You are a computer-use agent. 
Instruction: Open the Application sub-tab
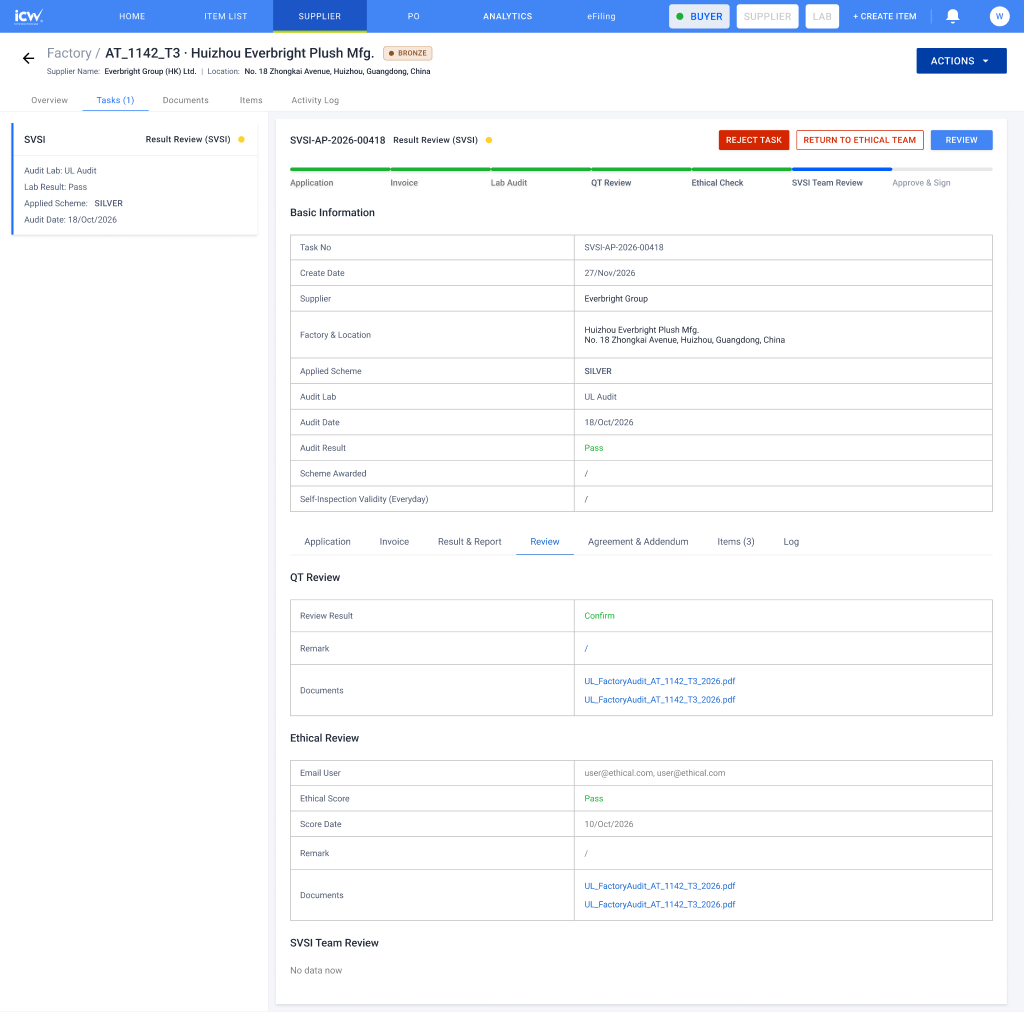click(327, 542)
